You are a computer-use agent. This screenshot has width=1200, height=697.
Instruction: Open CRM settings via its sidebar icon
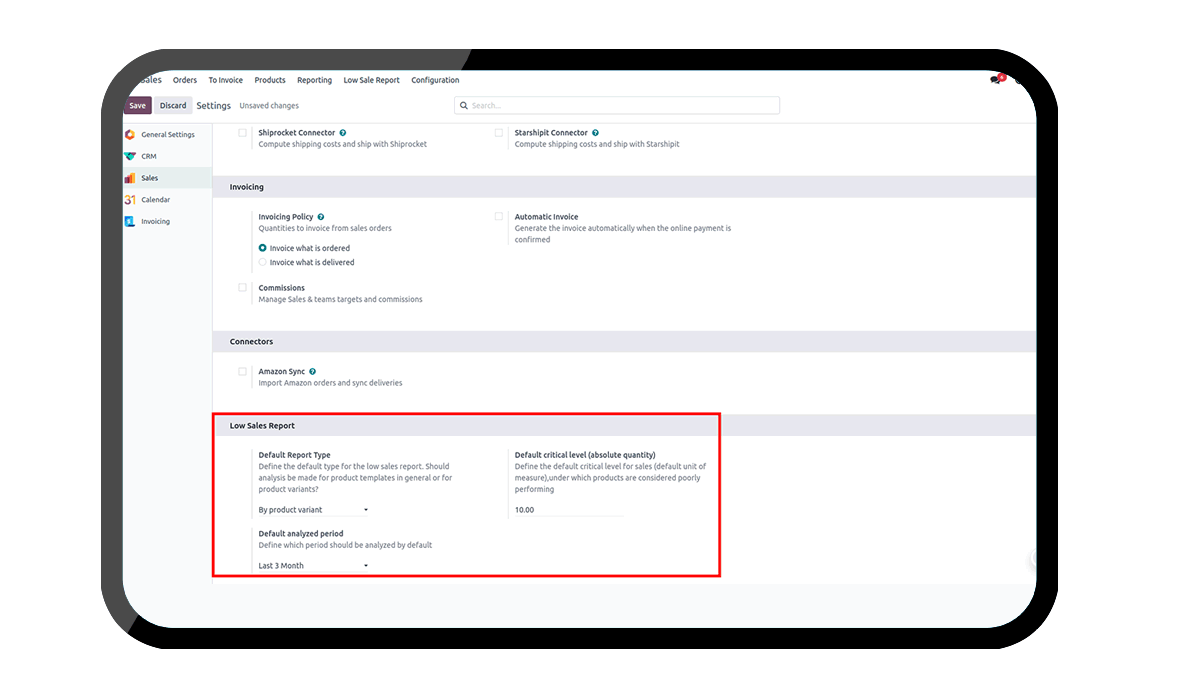point(130,157)
